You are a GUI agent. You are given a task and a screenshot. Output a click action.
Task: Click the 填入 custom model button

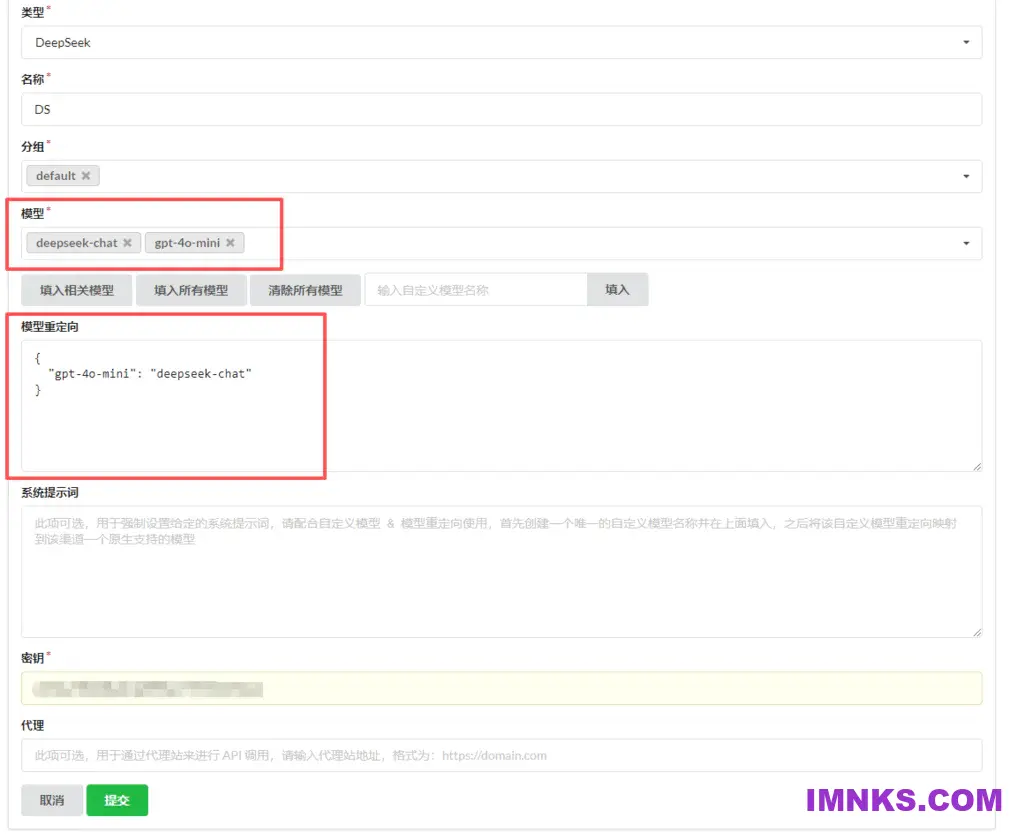617,289
